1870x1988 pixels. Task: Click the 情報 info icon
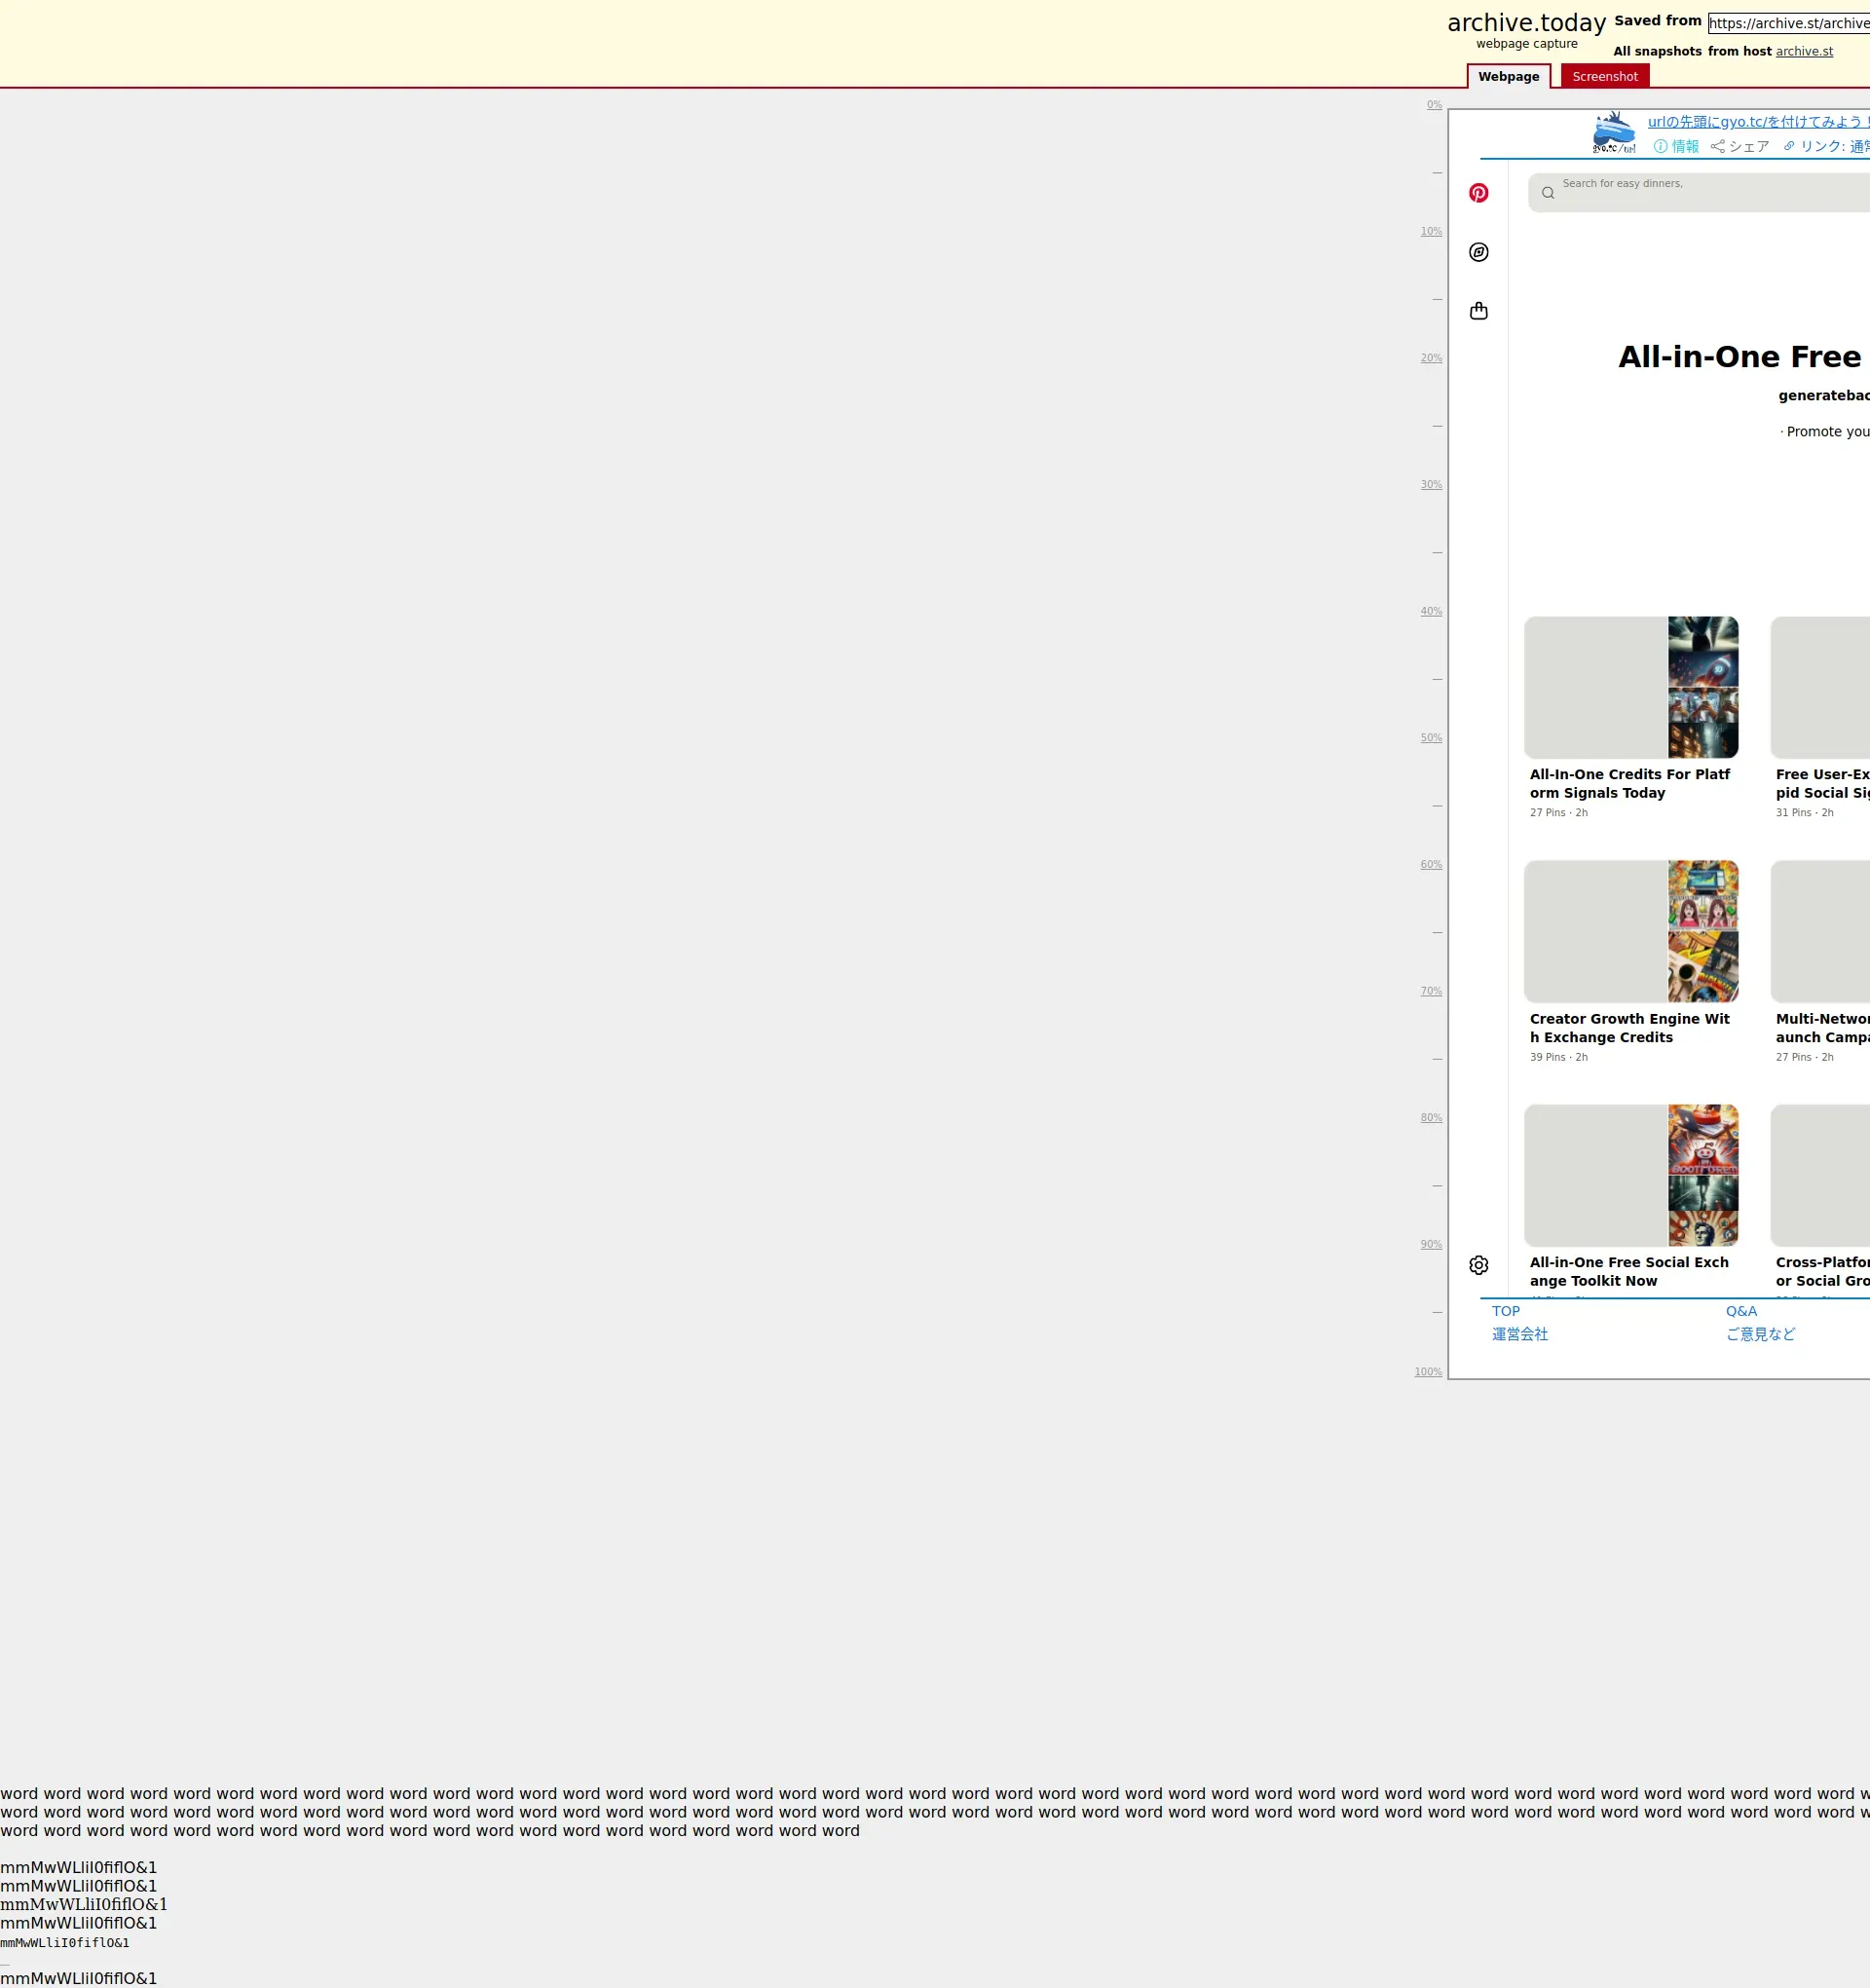(x=1660, y=146)
